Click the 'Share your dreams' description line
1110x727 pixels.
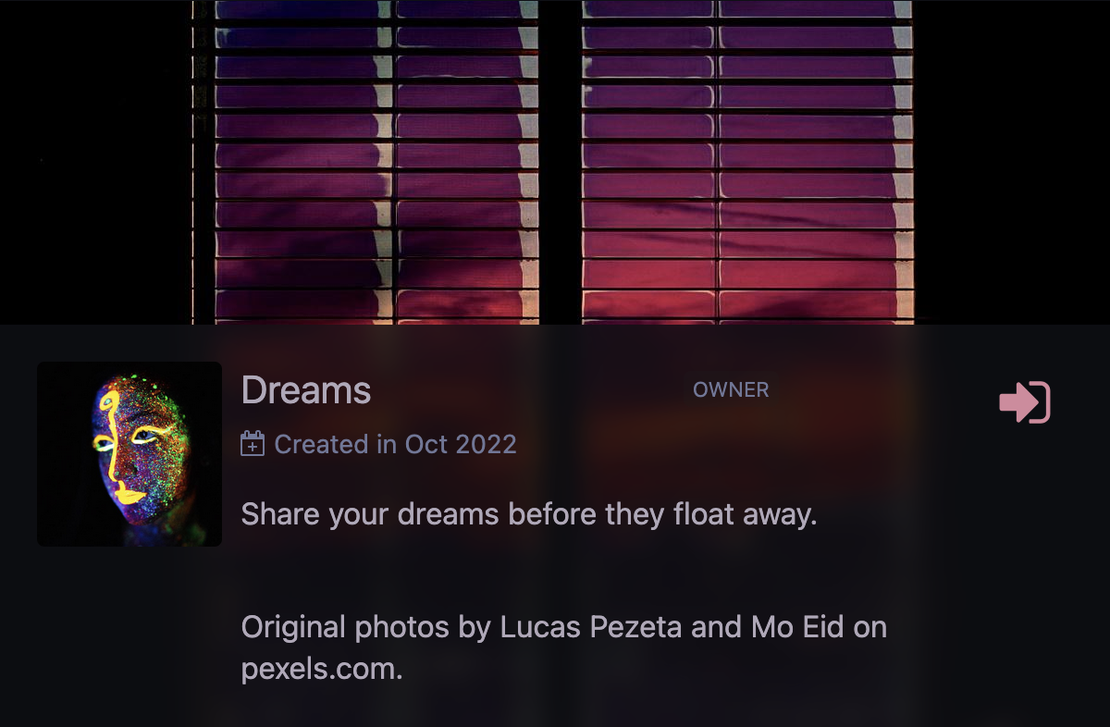click(529, 514)
